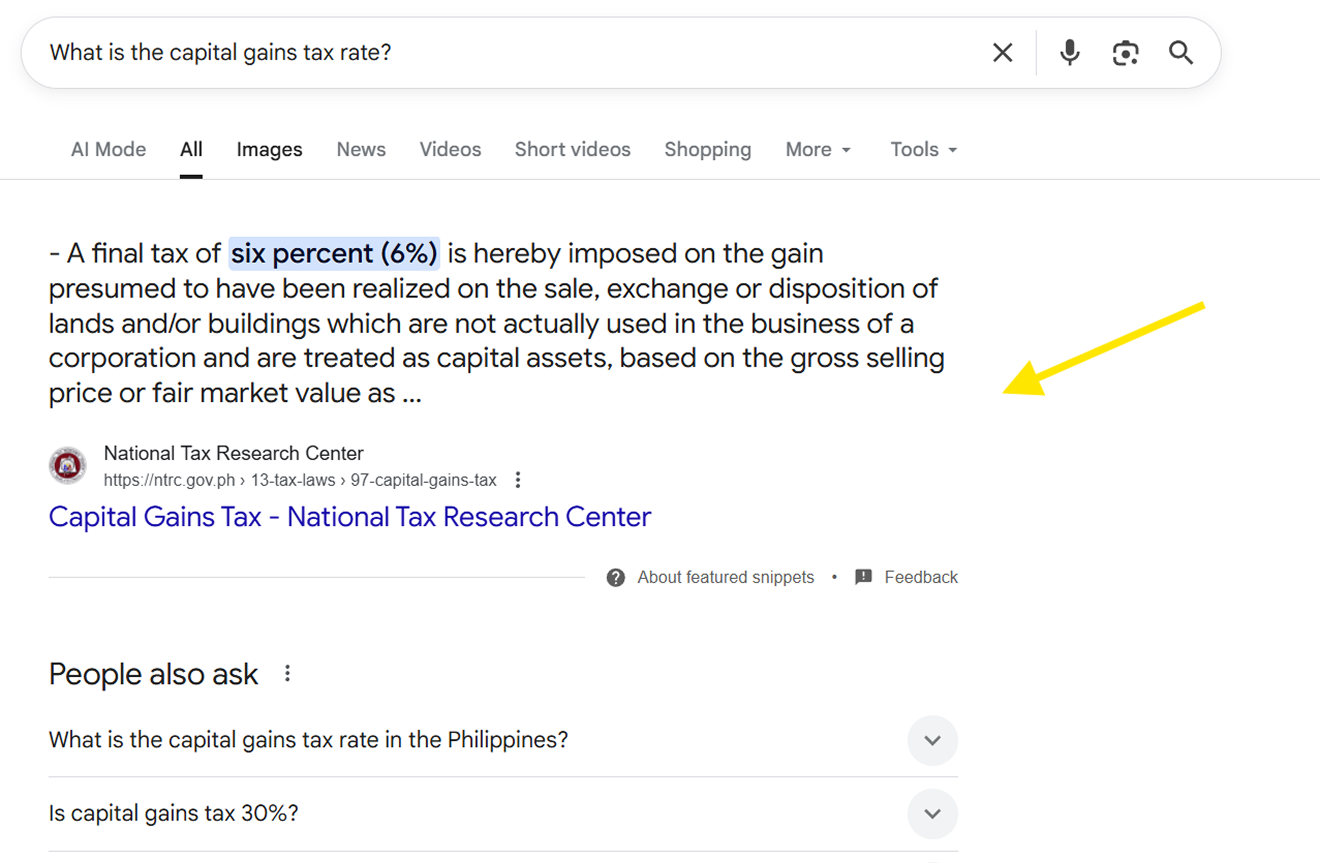The image size is (1320, 864).
Task: Switch to the Images tab
Action: 269,150
